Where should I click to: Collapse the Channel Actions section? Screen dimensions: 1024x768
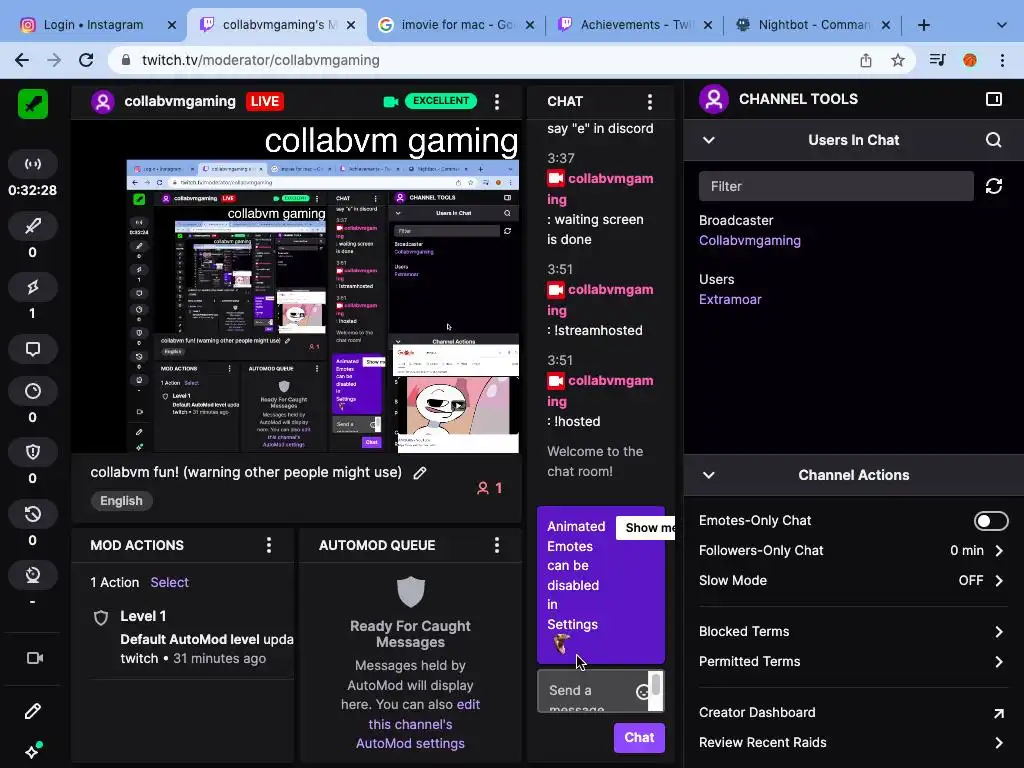tap(709, 475)
